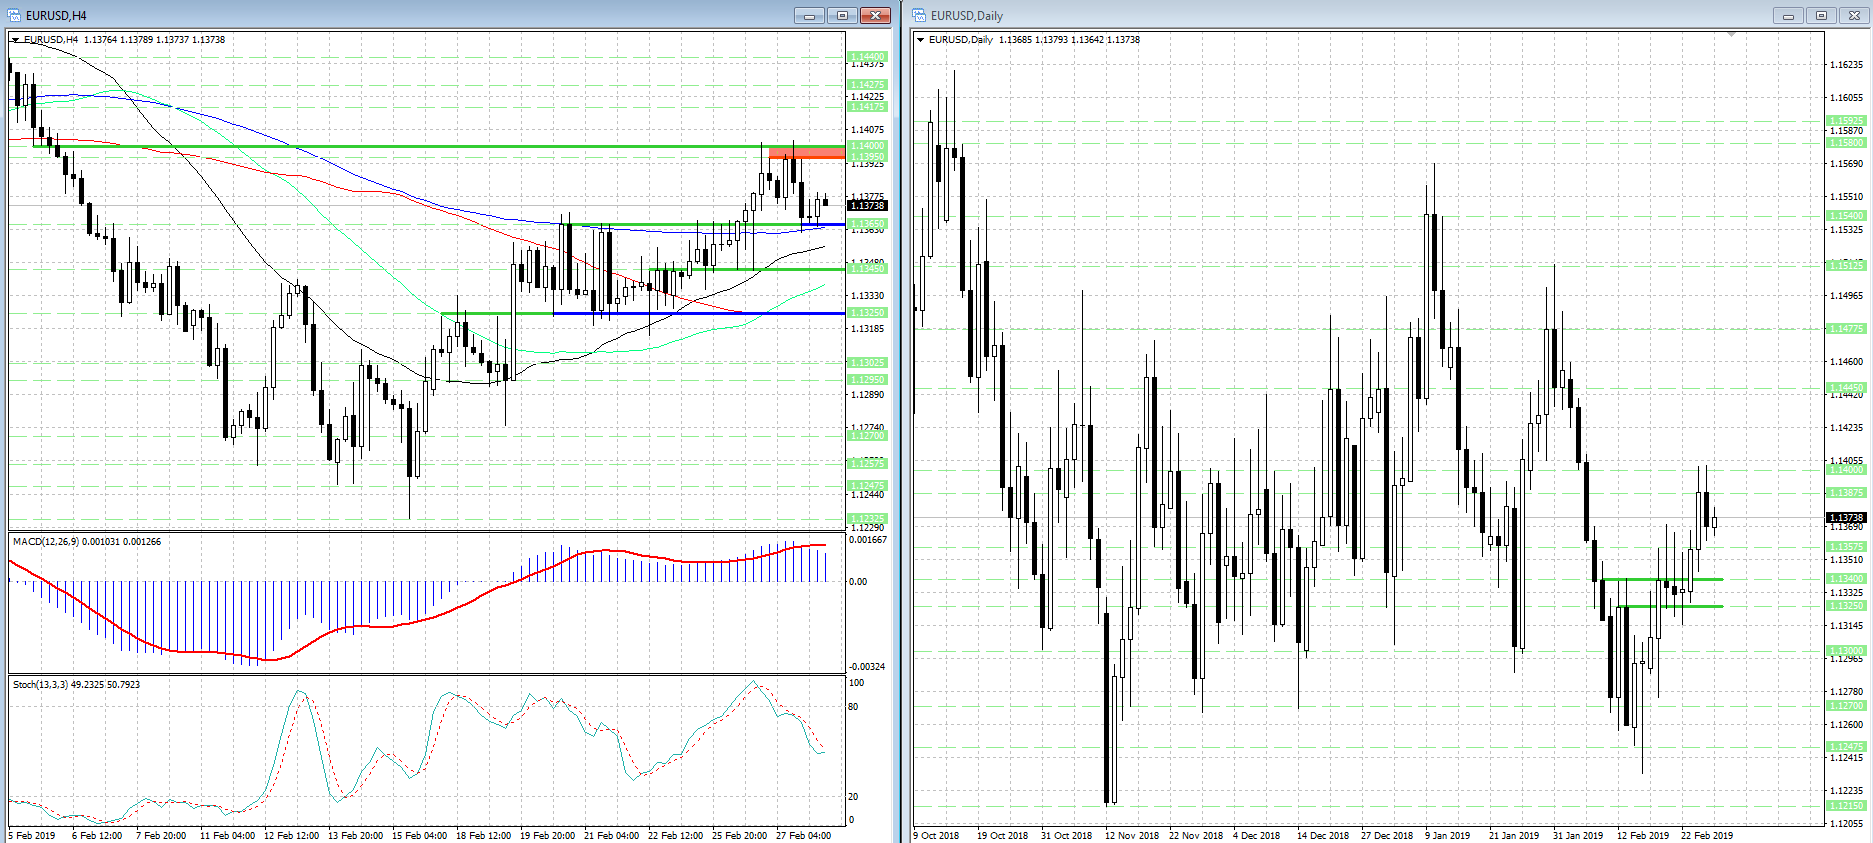
Task: Click the 9 Oct 2018 date label on Daily
Action: (936, 836)
